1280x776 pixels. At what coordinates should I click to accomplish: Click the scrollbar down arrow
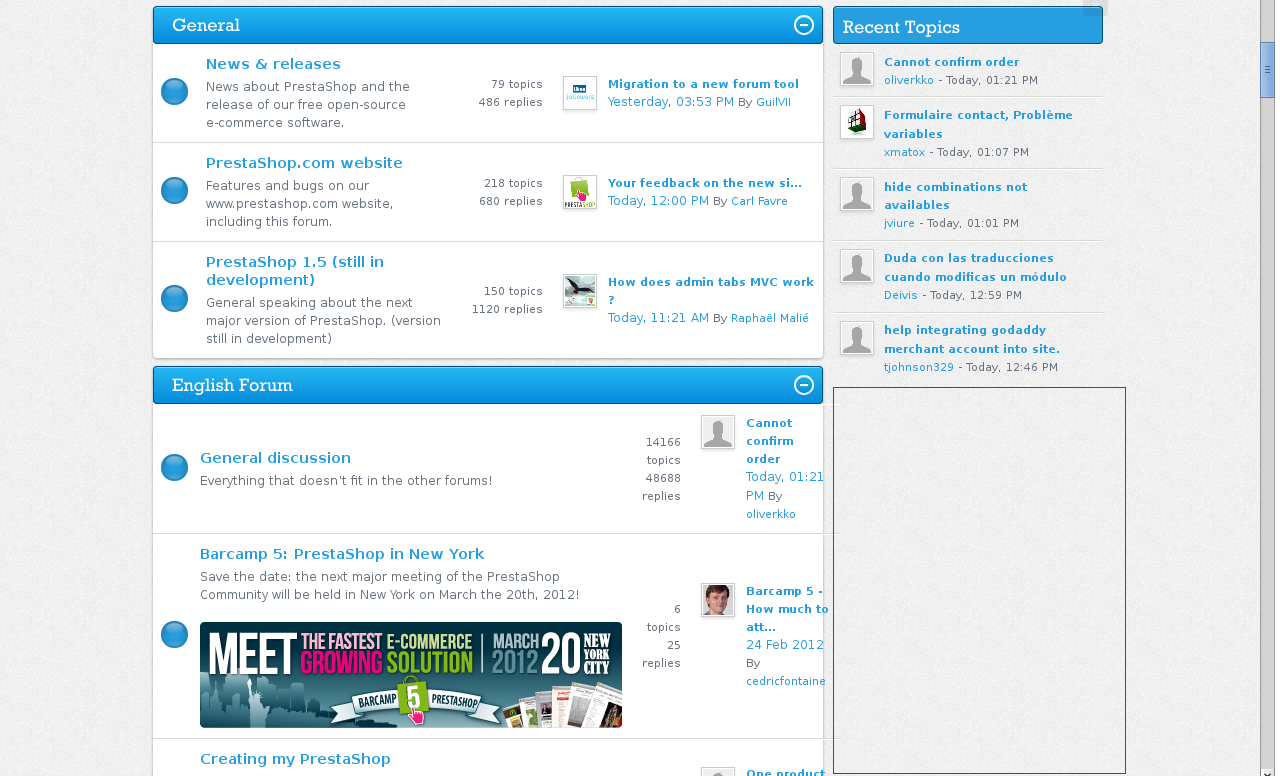pos(1267,771)
